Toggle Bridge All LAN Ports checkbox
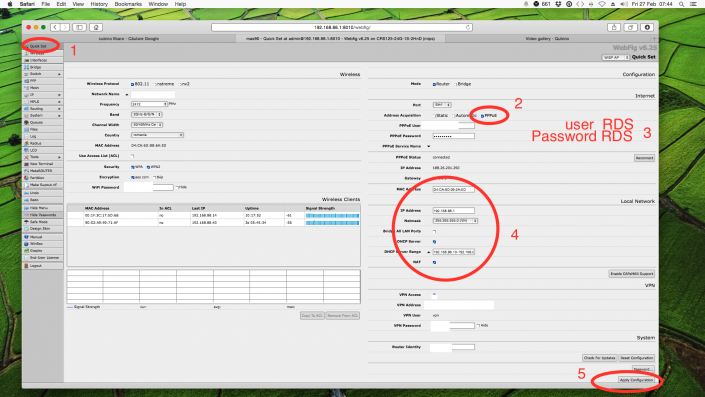The image size is (705, 397). pos(434,231)
